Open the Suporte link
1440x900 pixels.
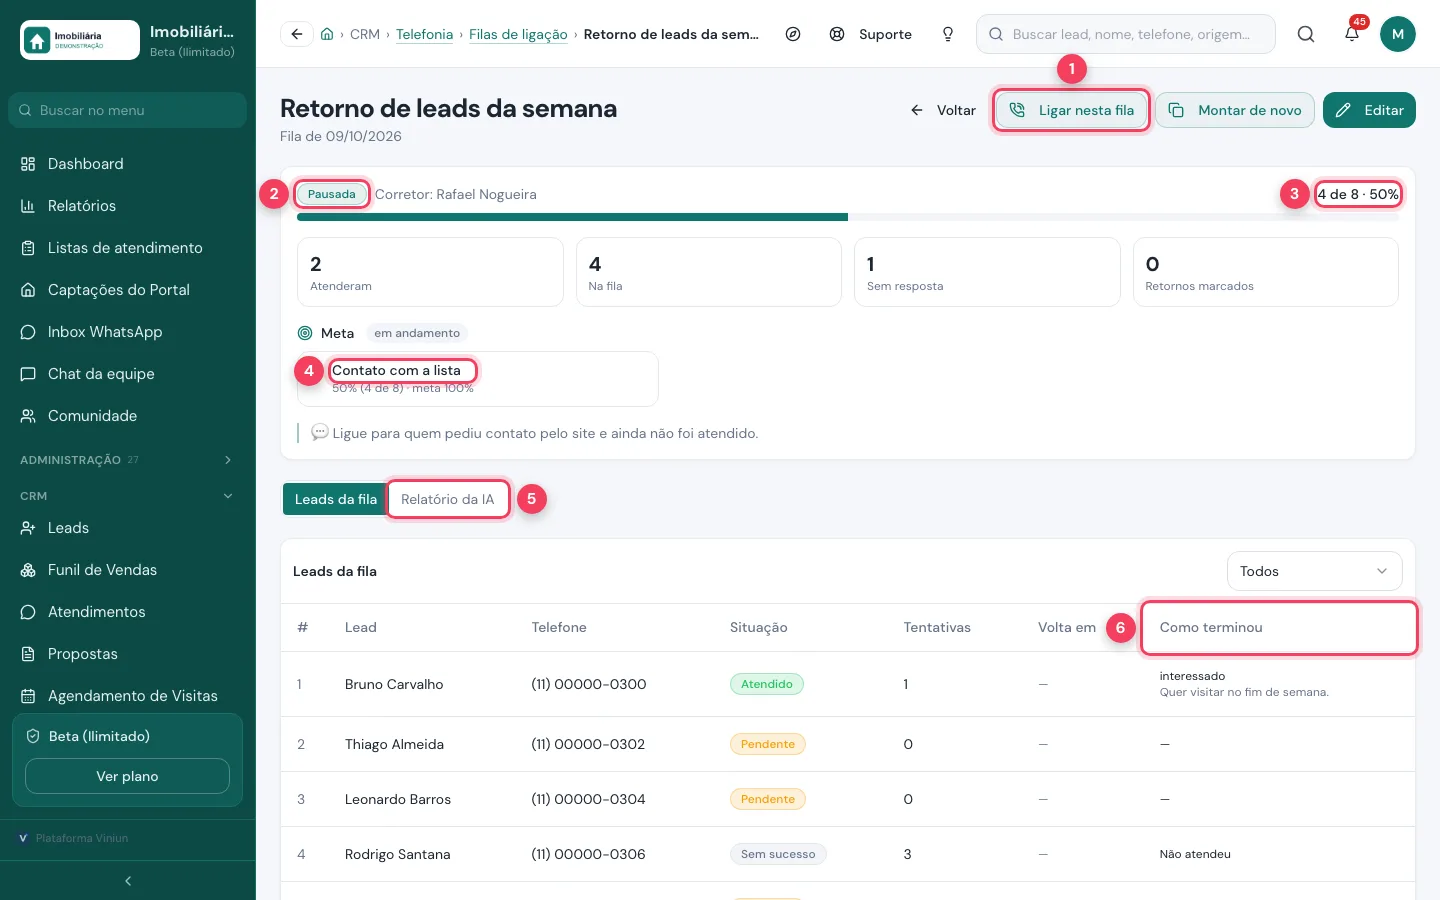click(x=871, y=34)
